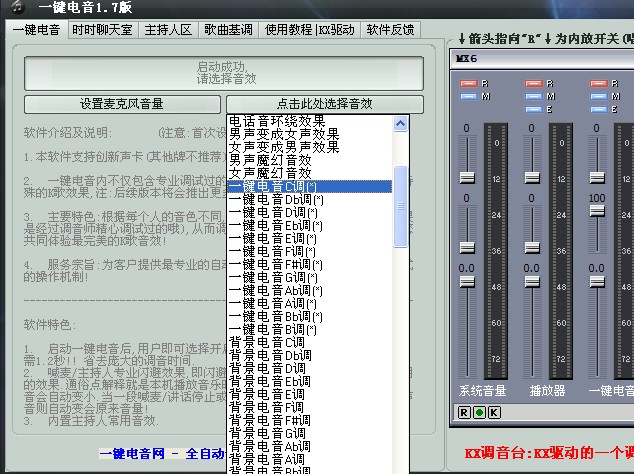The image size is (634, 474).
Task: Toggle R button on 系统音量 channel
Action: click(471, 83)
